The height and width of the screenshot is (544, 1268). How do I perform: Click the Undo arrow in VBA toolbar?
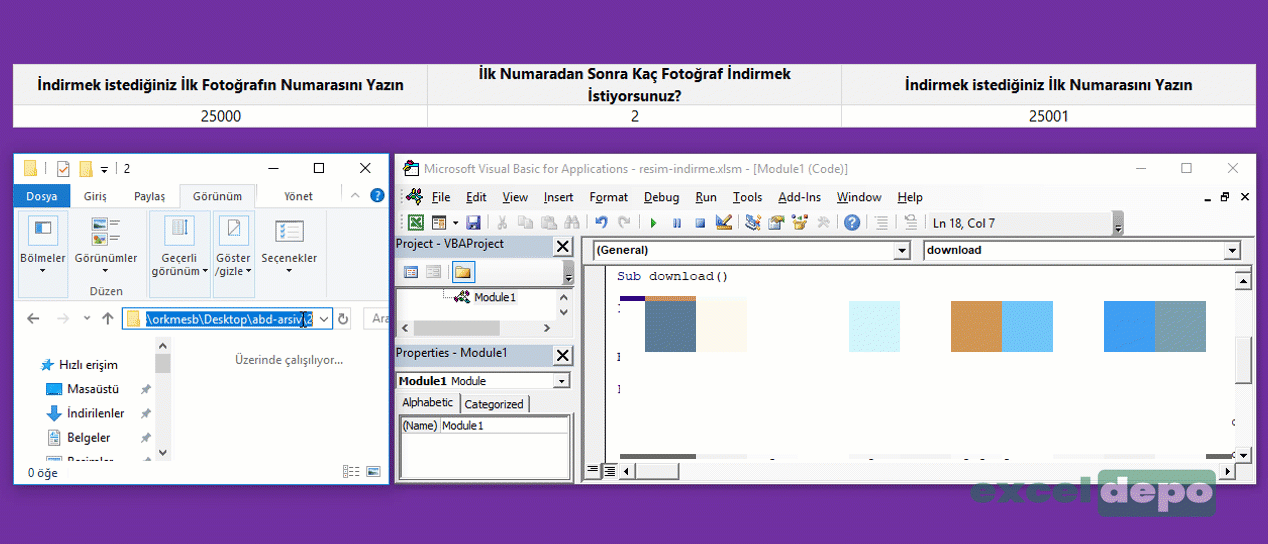click(601, 223)
